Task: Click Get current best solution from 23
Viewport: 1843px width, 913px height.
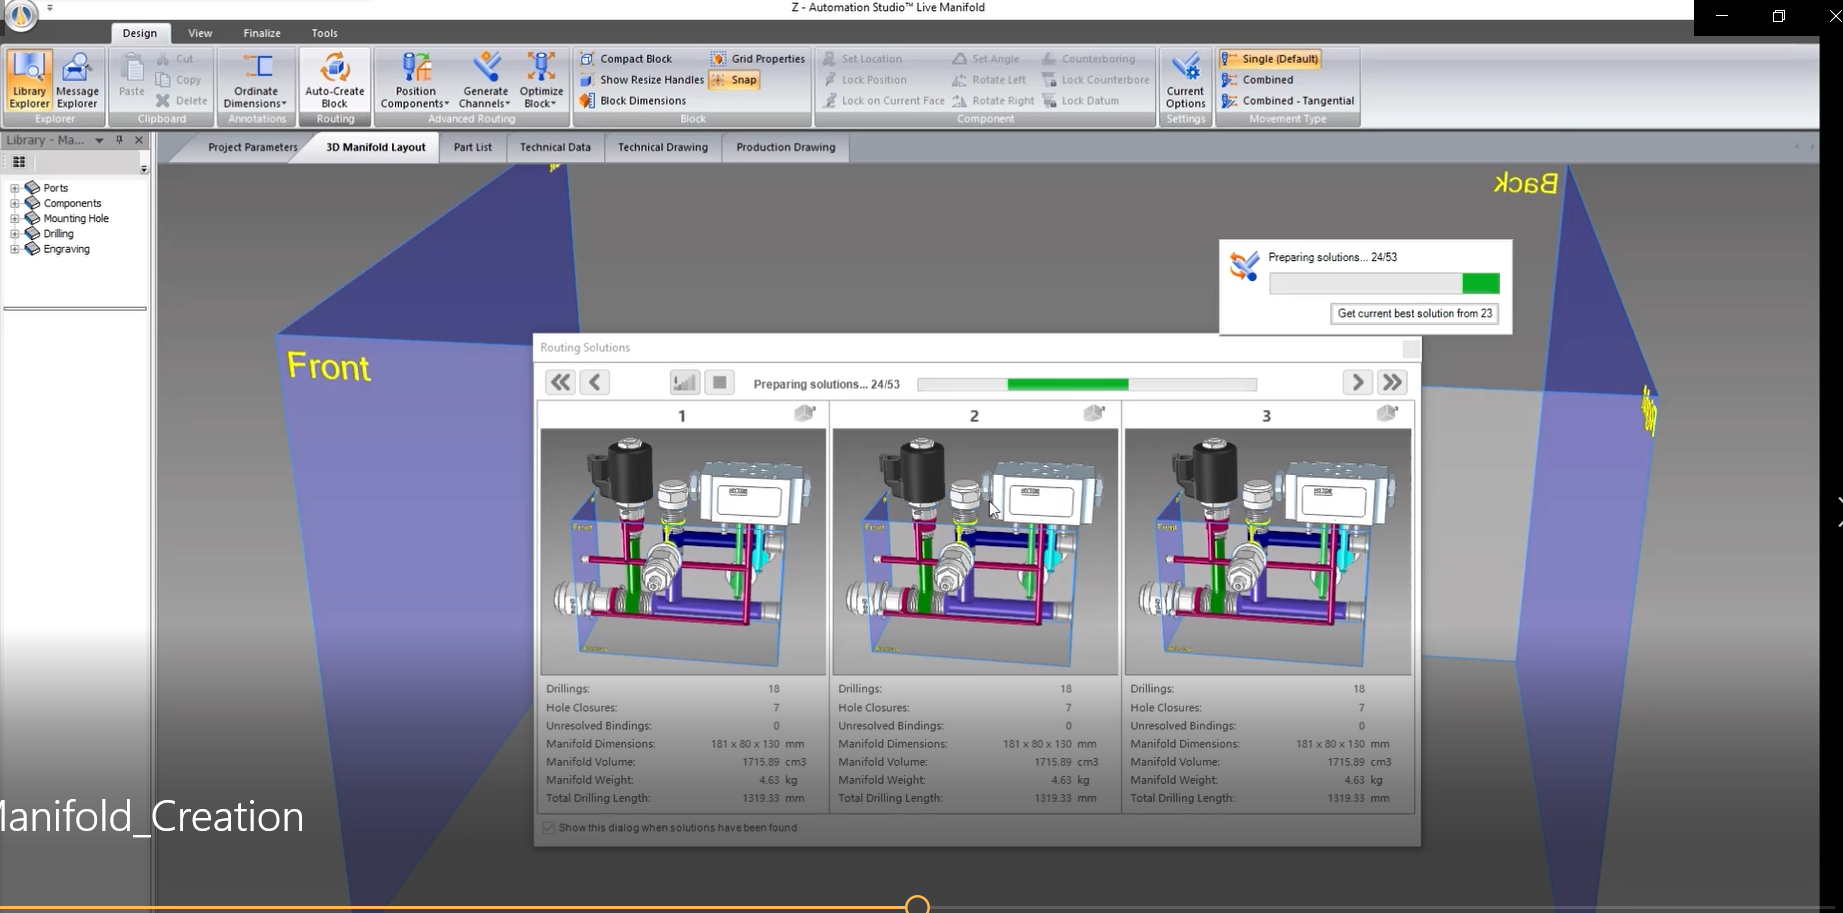Action: (1414, 314)
